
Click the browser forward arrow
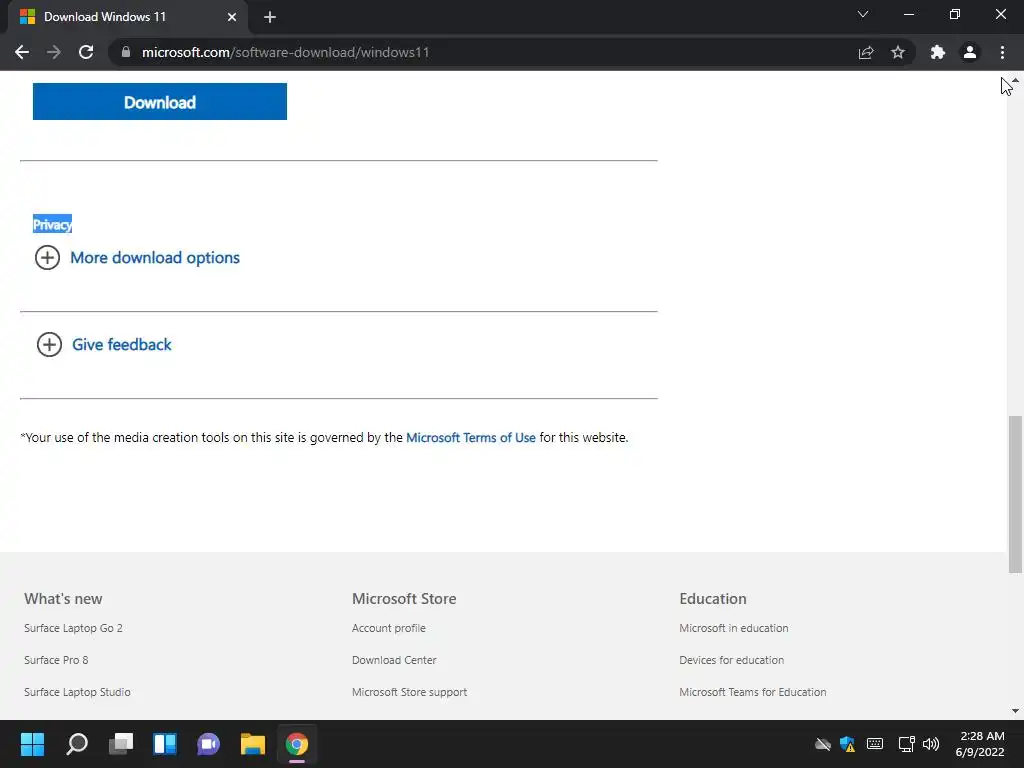click(x=54, y=52)
